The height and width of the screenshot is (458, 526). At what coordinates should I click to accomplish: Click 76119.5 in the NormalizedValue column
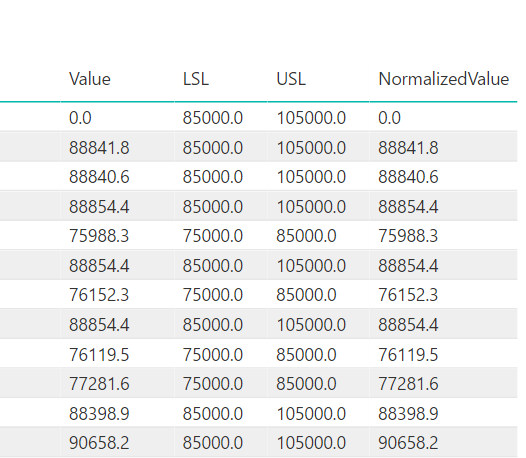click(x=408, y=355)
